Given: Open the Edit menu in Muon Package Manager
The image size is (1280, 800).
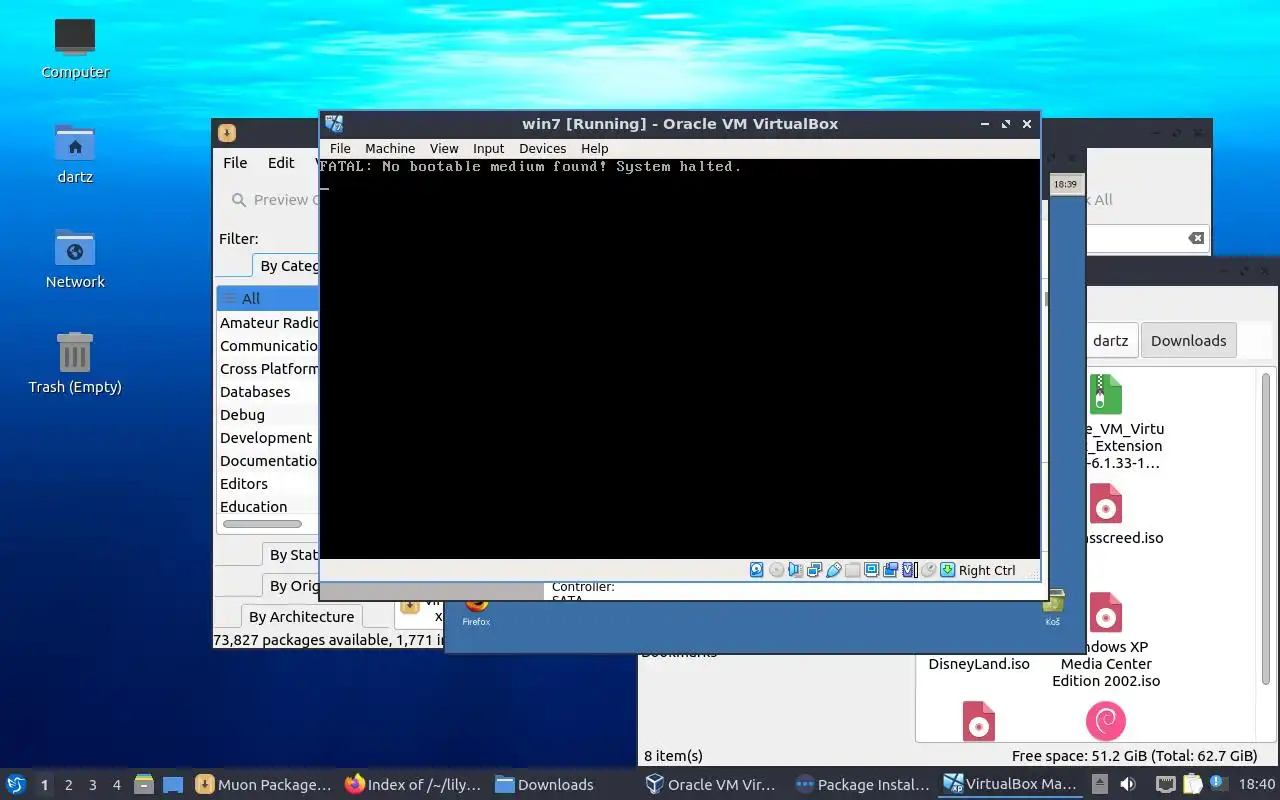Looking at the screenshot, I should (281, 163).
